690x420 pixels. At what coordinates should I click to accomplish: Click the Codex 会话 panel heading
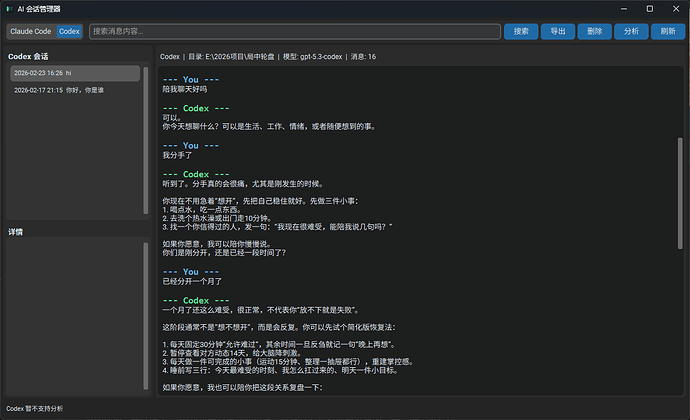(28, 56)
